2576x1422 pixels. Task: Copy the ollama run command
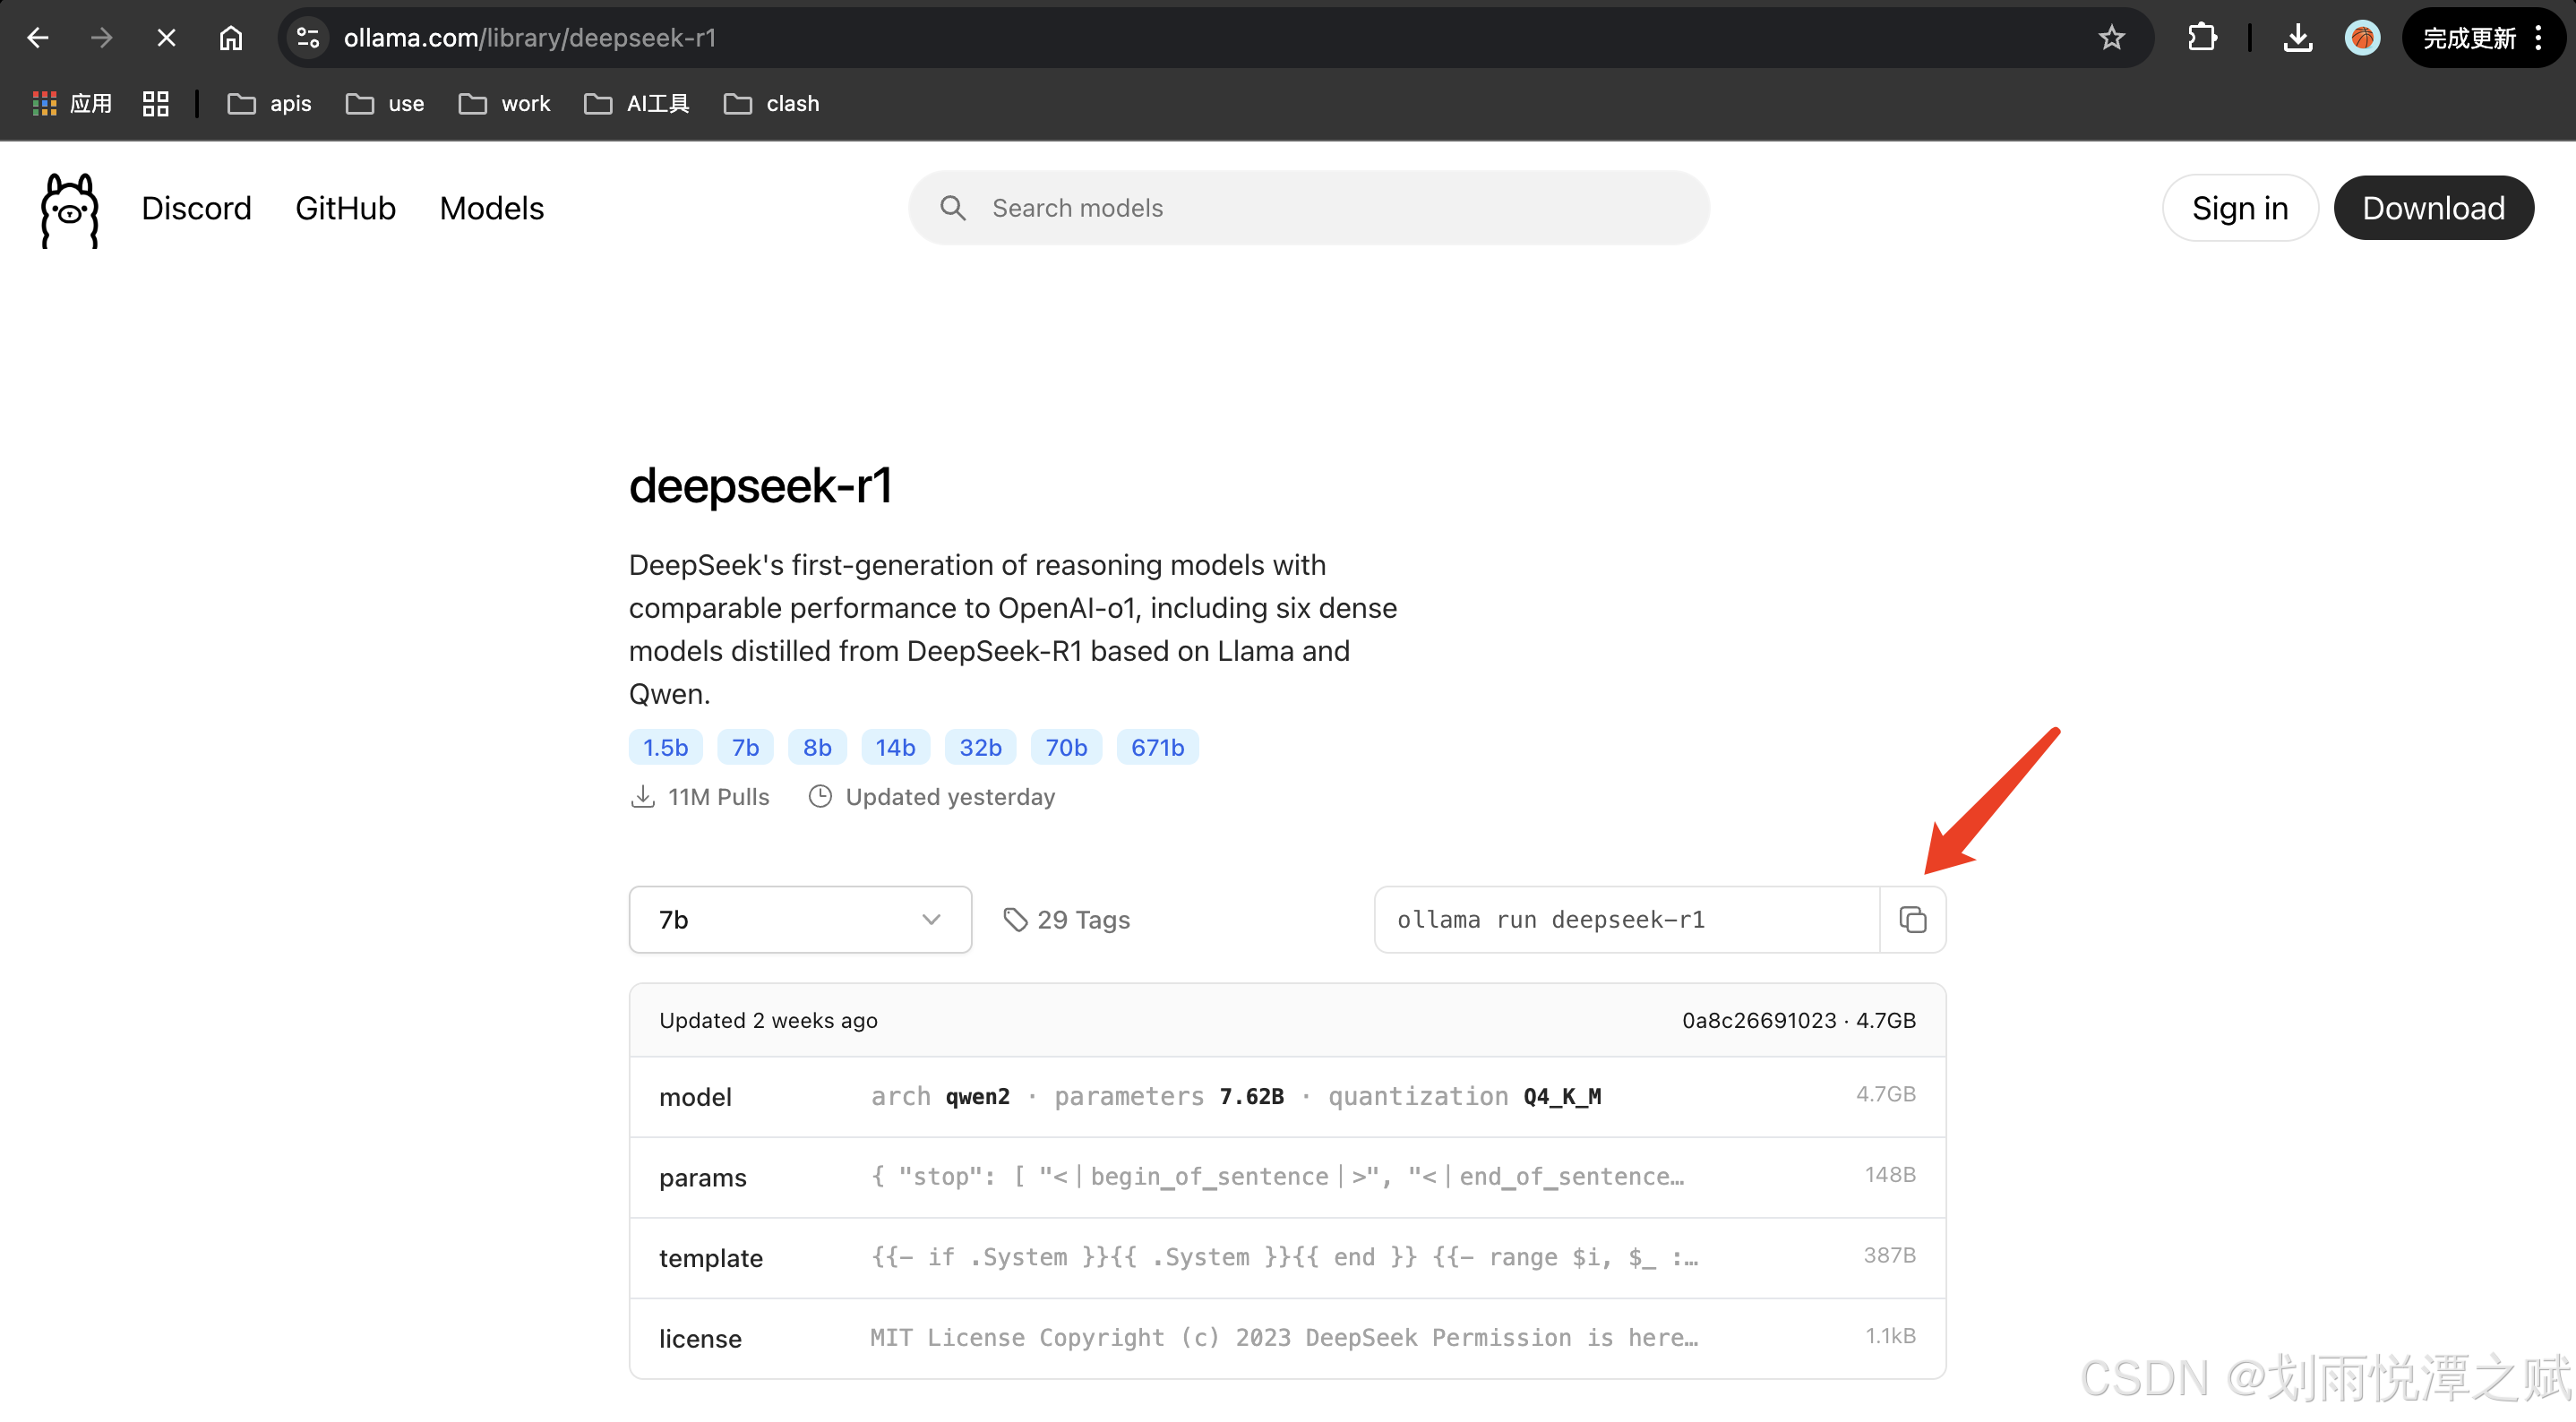(1912, 919)
